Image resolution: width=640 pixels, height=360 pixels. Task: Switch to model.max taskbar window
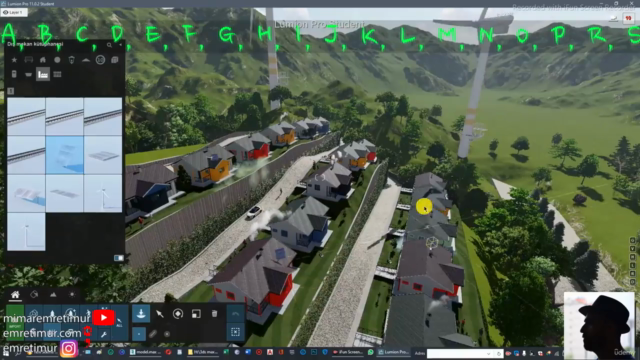(x=145, y=352)
